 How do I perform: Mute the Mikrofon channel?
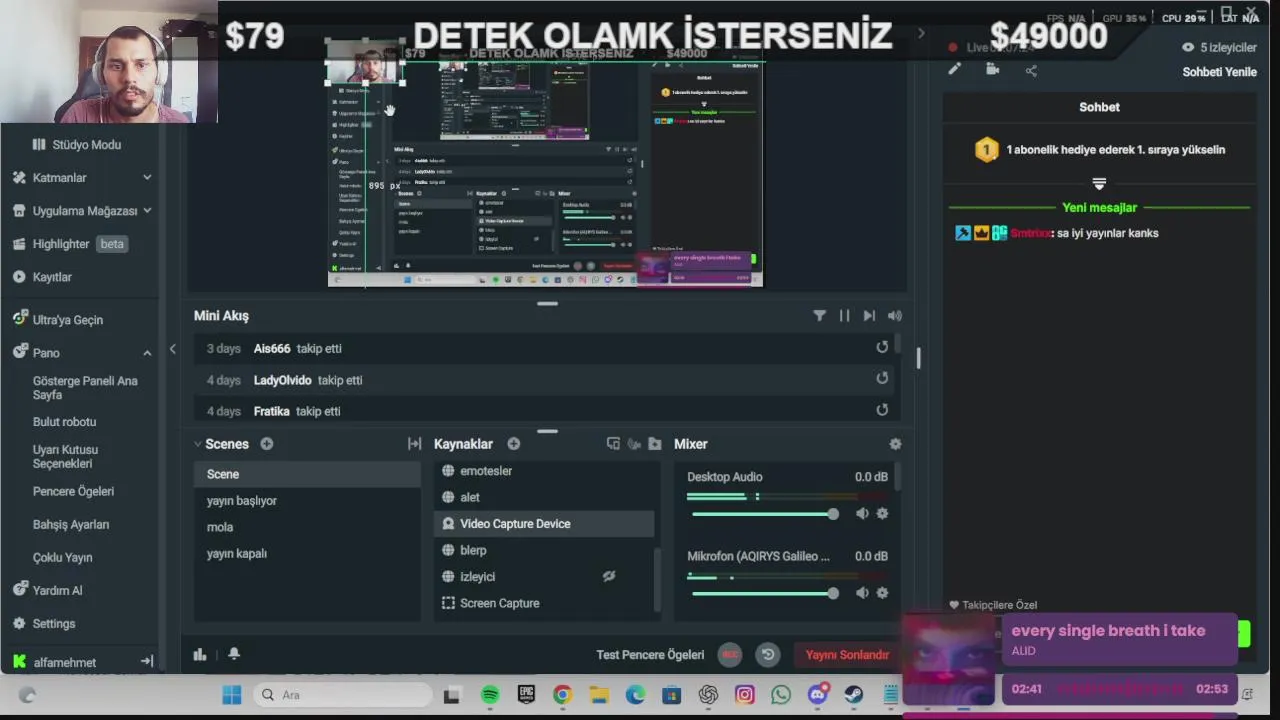862,593
